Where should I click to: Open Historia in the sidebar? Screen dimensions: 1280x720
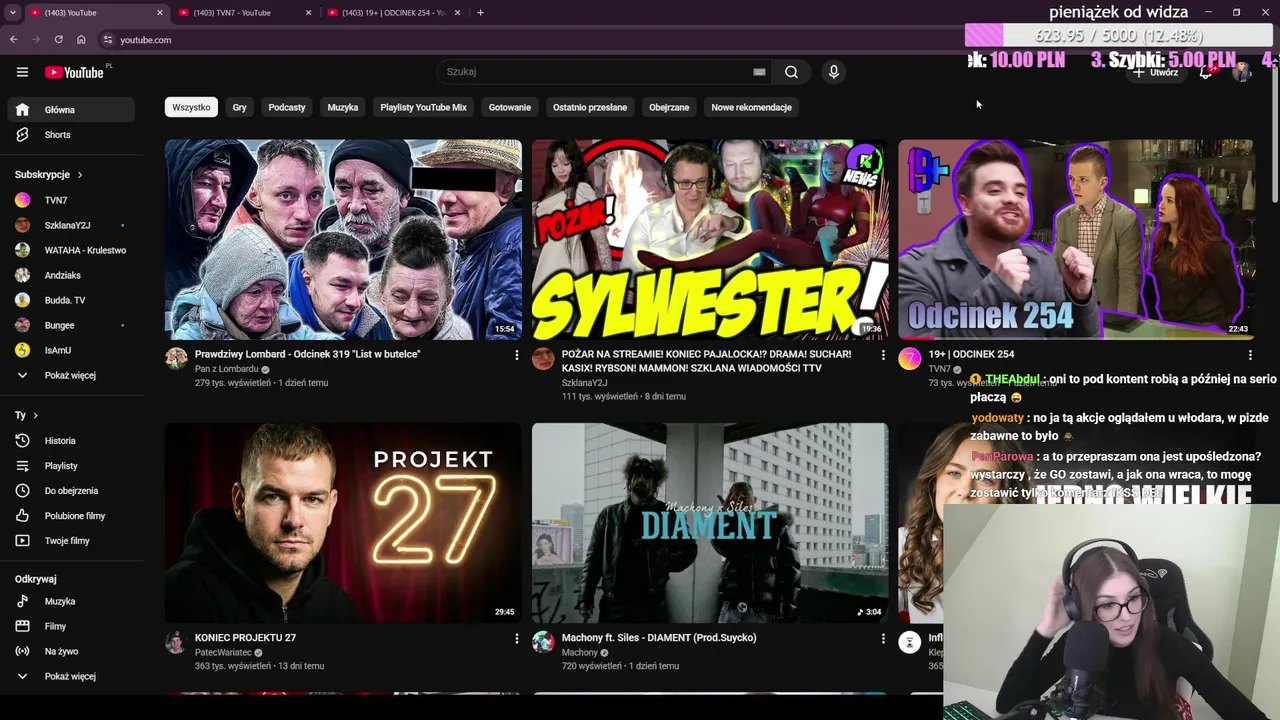point(70,441)
